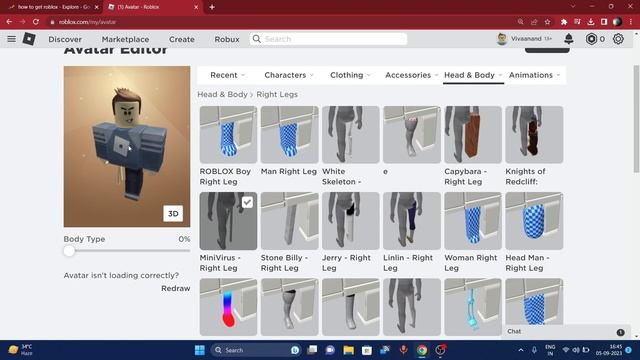Select the ROBLOX Boy Right Leg label
The width and height of the screenshot is (640, 360).
pos(225,176)
